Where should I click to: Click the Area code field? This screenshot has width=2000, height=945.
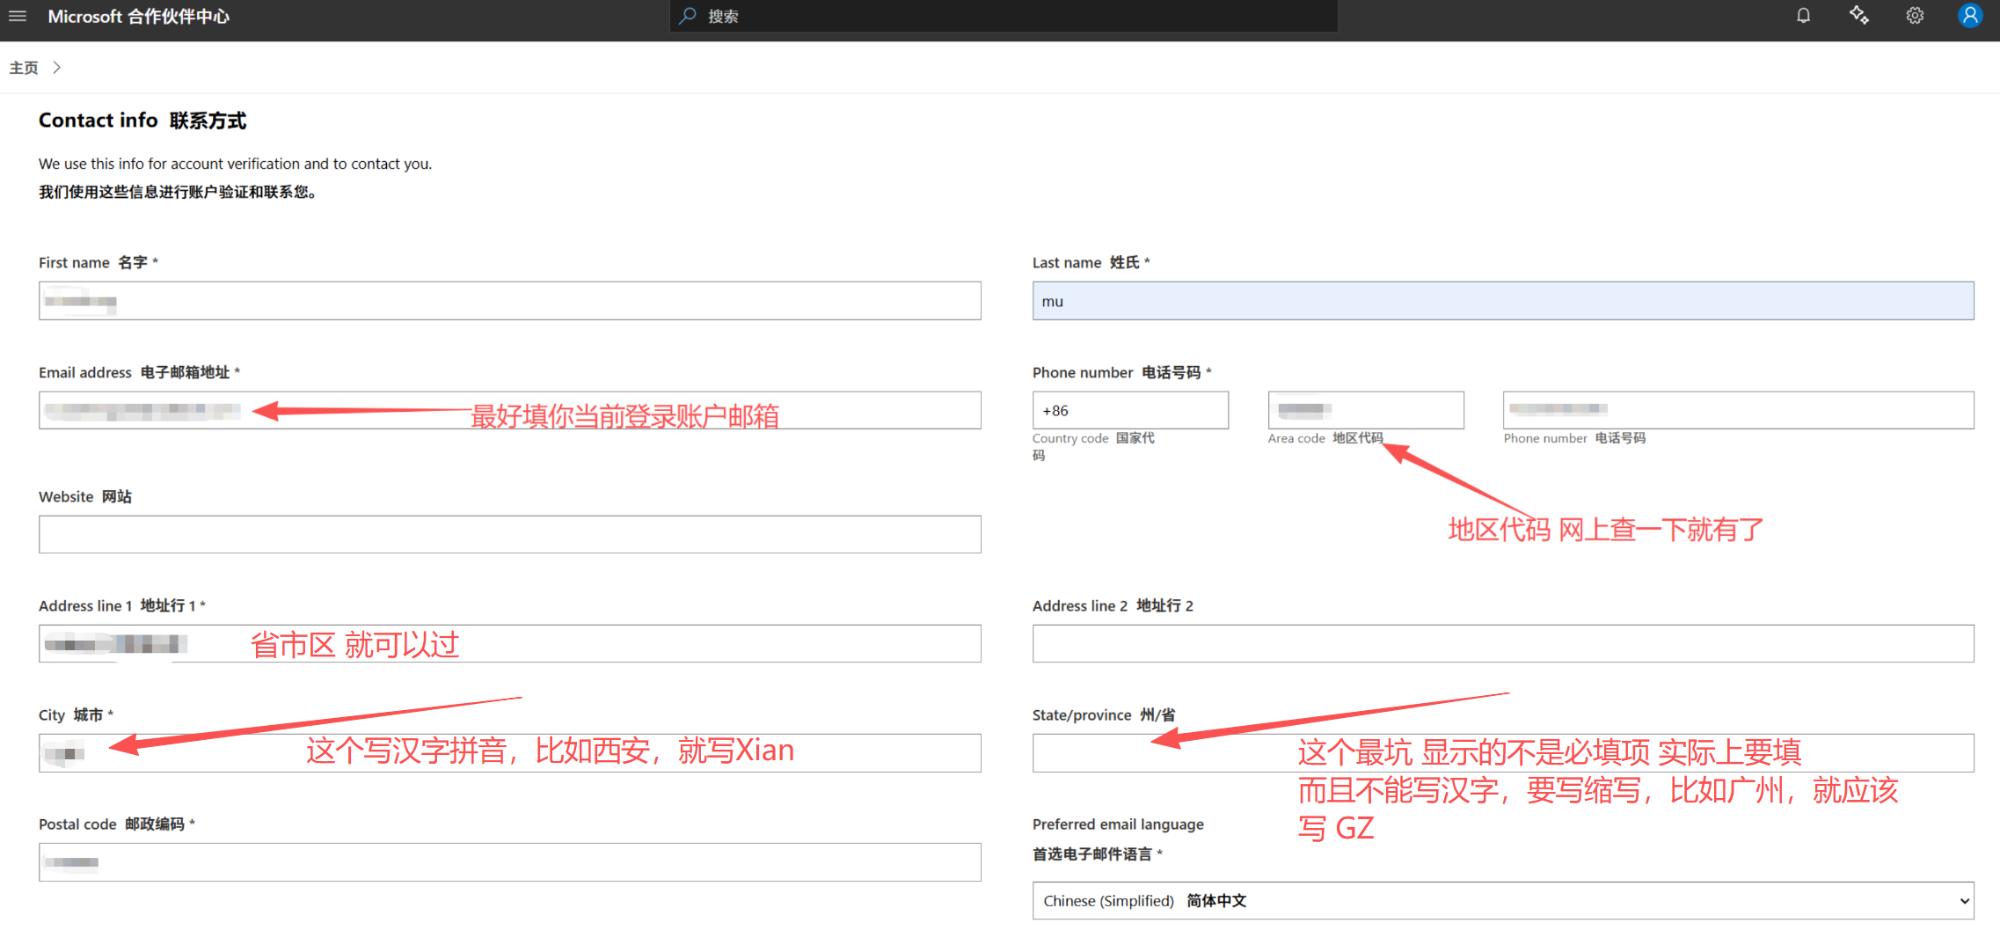pyautogui.click(x=1366, y=410)
